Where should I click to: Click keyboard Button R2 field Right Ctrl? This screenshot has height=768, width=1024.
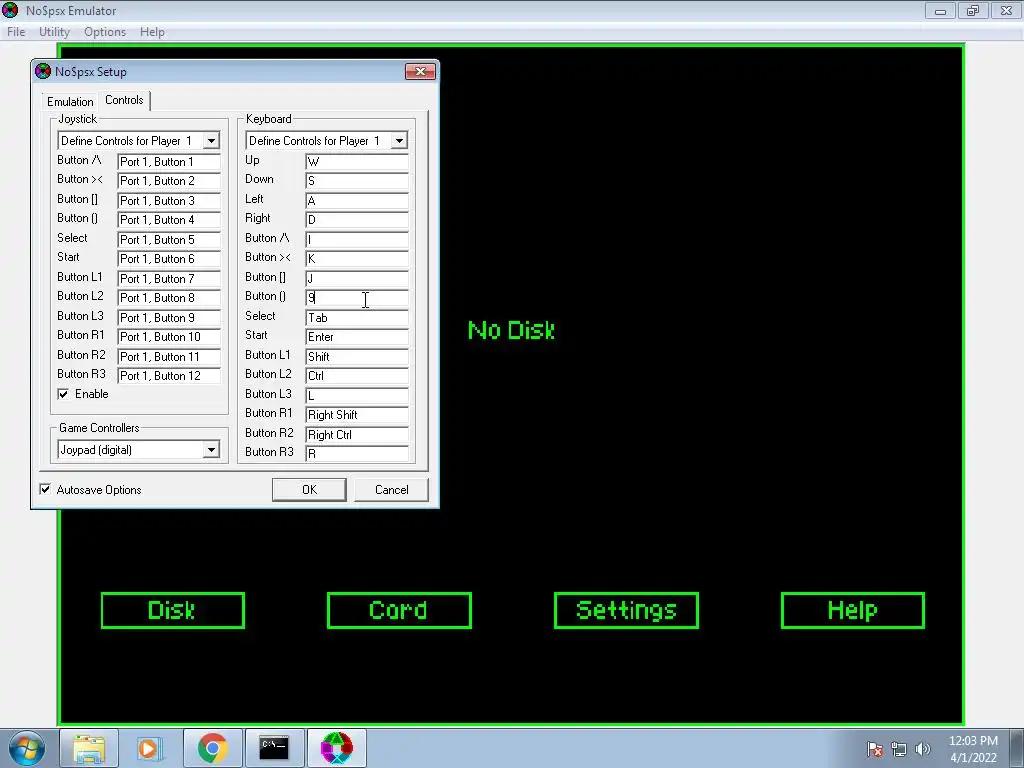357,434
